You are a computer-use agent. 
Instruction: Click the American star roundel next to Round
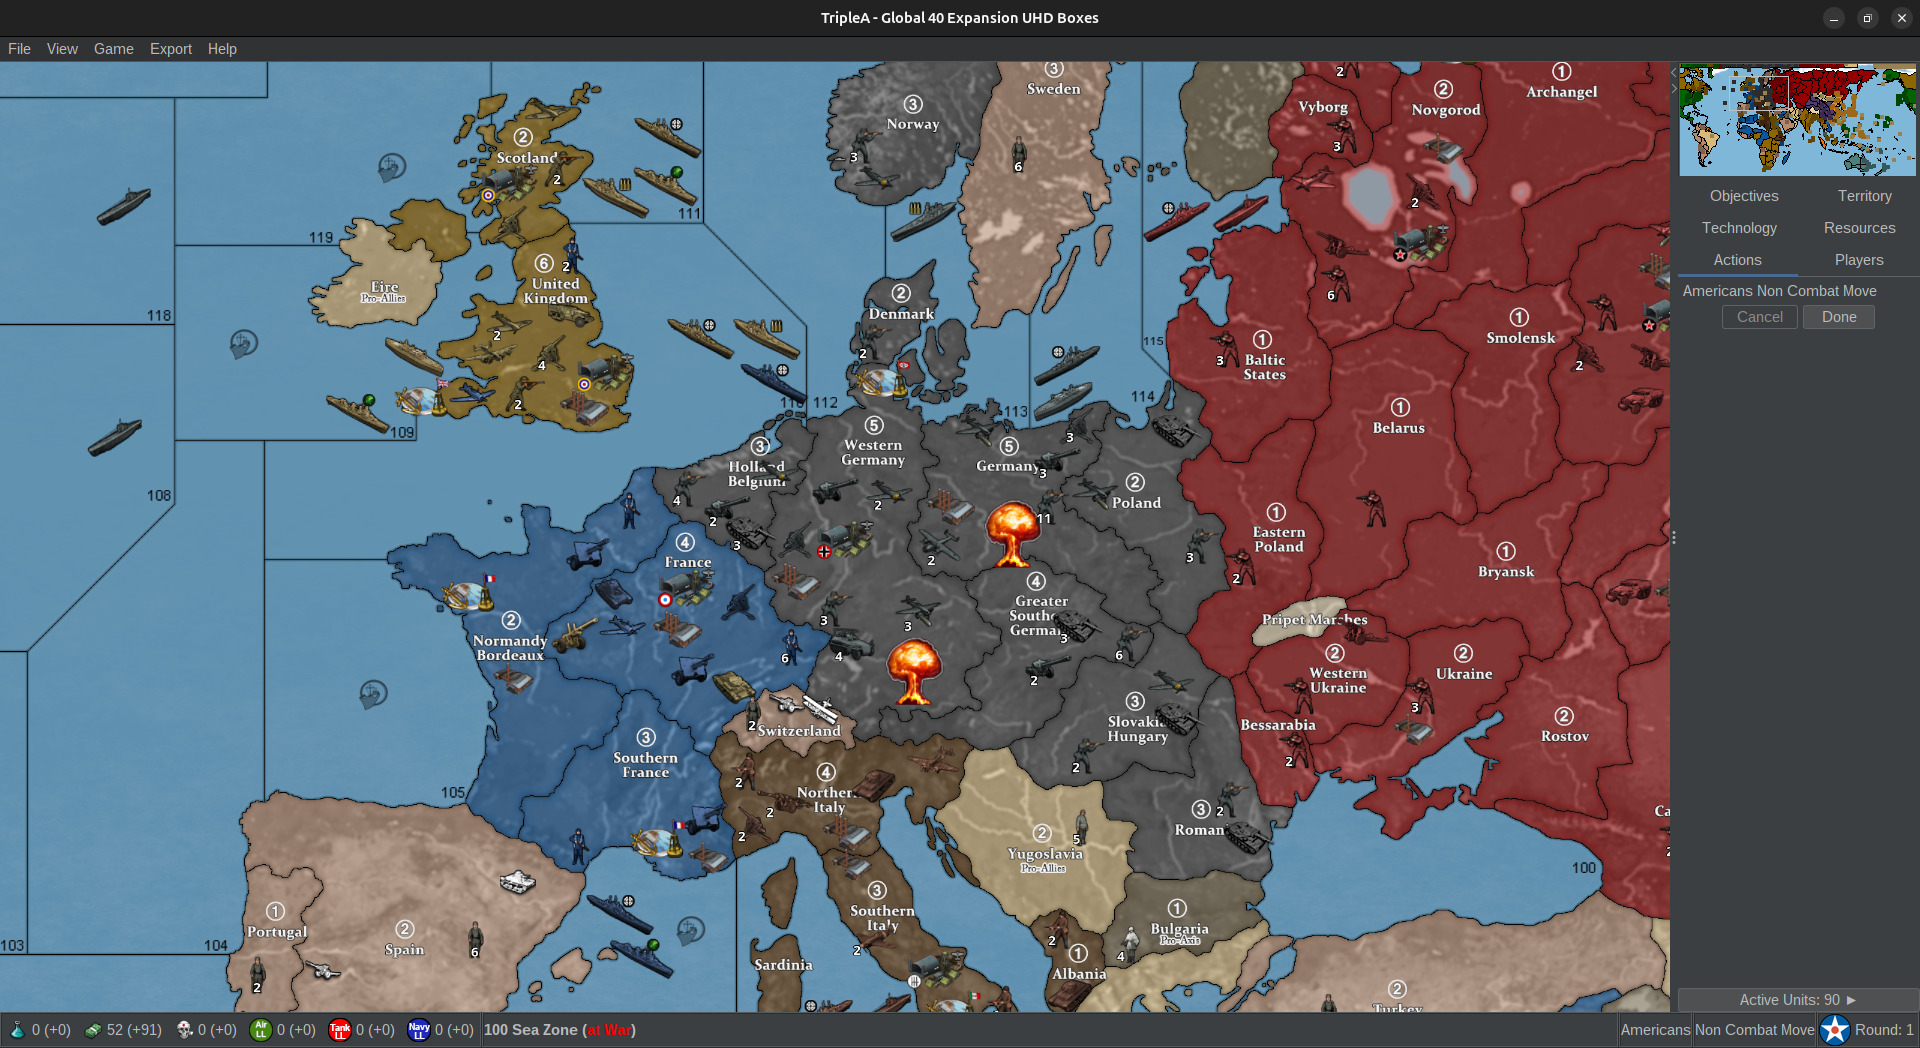pos(1835,1030)
